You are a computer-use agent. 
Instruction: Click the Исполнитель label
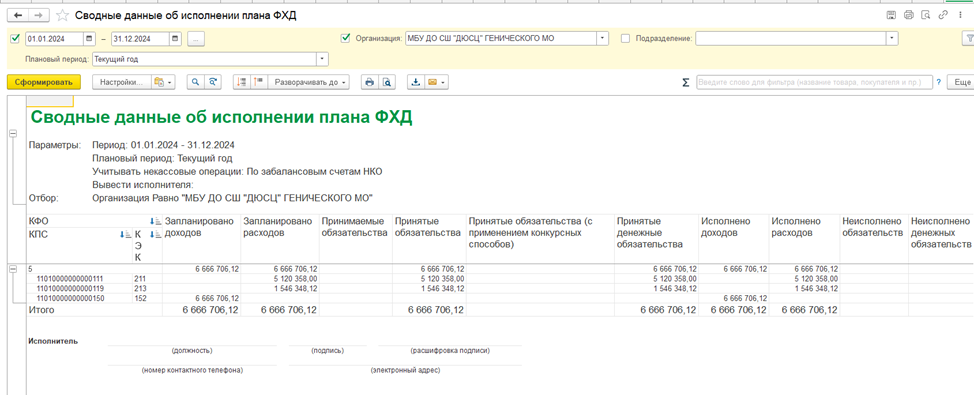coord(53,341)
